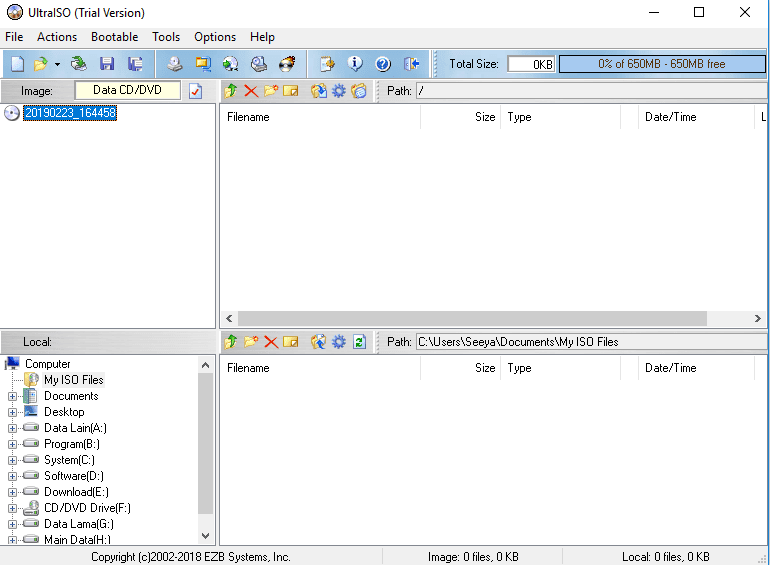Viewport: 770px width, 565px height.
Task: Click the blue question mark Help icon
Action: [x=383, y=64]
